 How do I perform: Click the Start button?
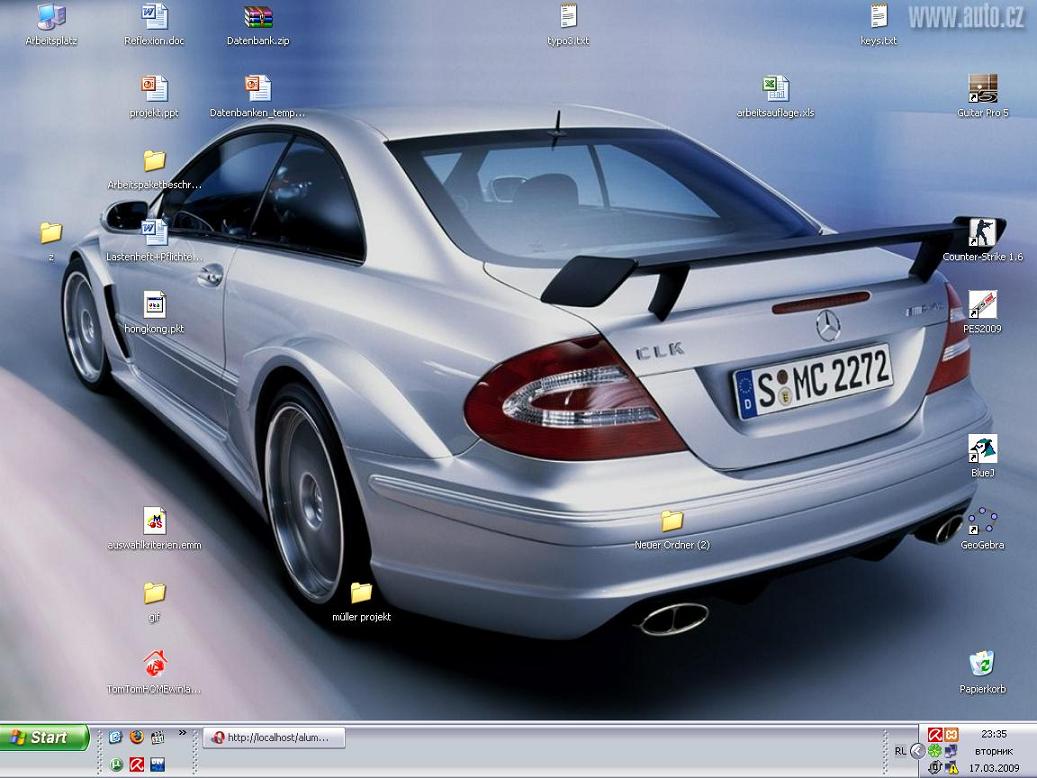(45, 738)
